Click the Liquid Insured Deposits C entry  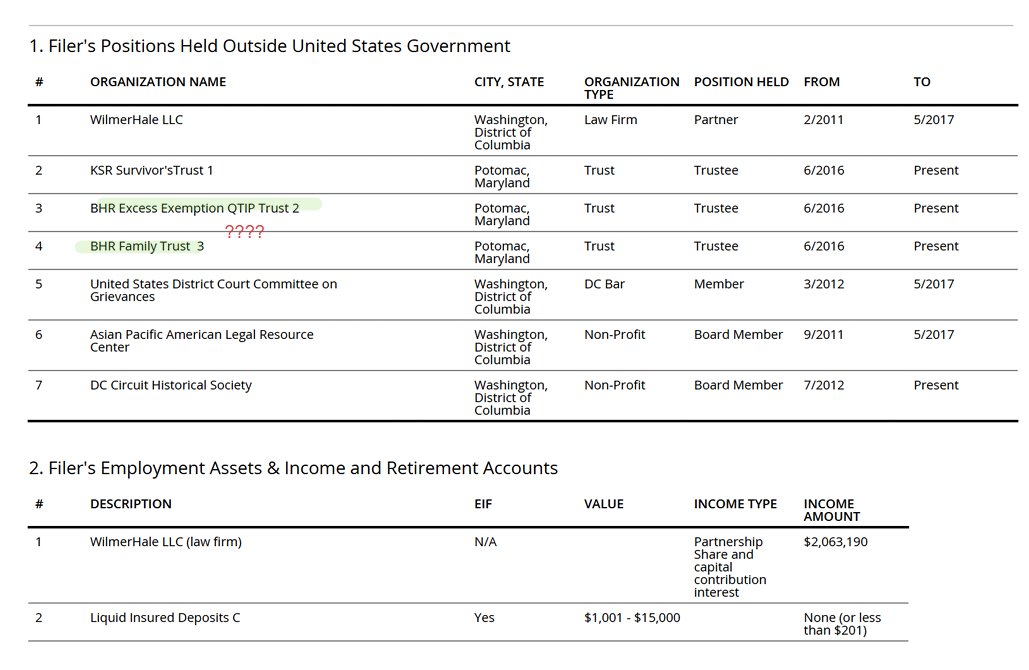165,618
